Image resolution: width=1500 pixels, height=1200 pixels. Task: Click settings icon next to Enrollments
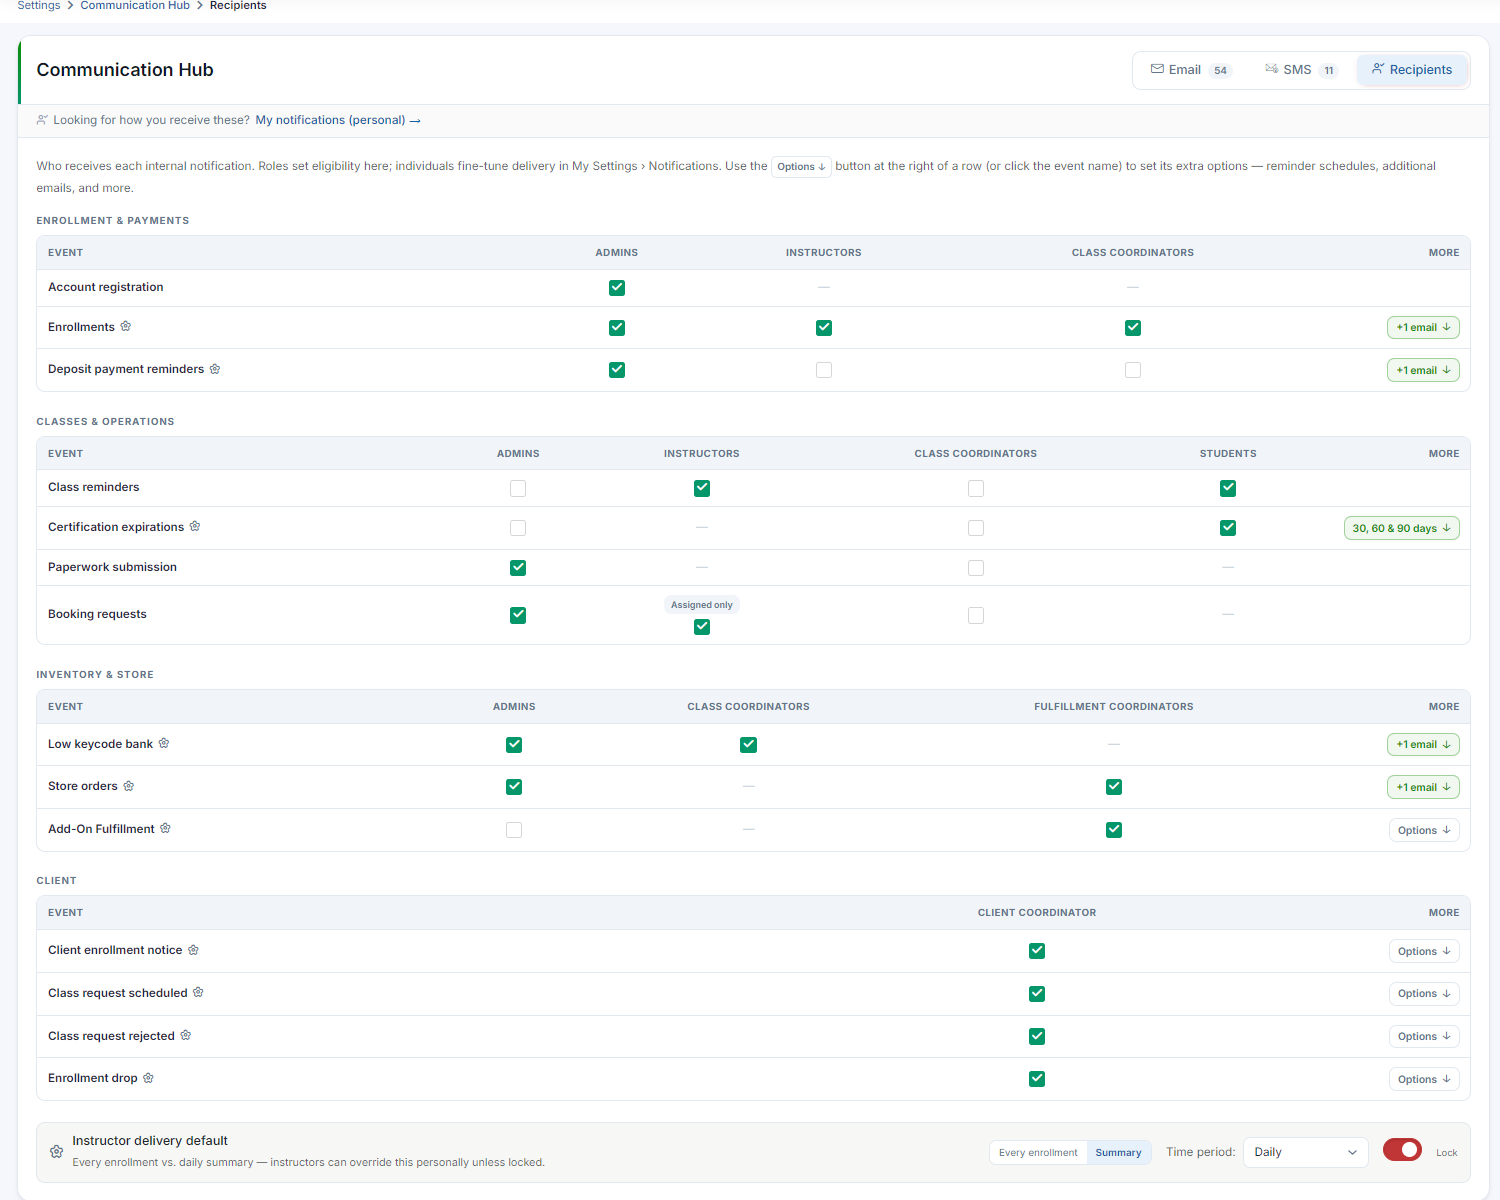point(126,326)
